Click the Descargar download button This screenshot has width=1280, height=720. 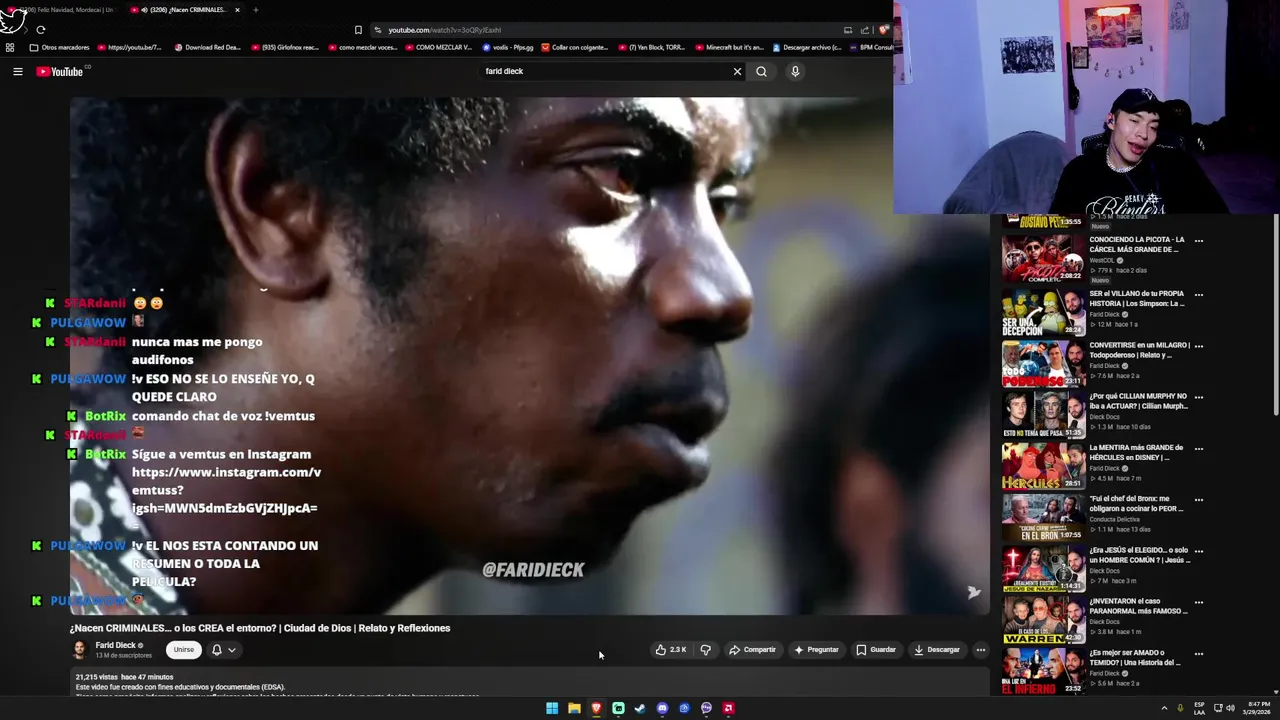[936, 650]
